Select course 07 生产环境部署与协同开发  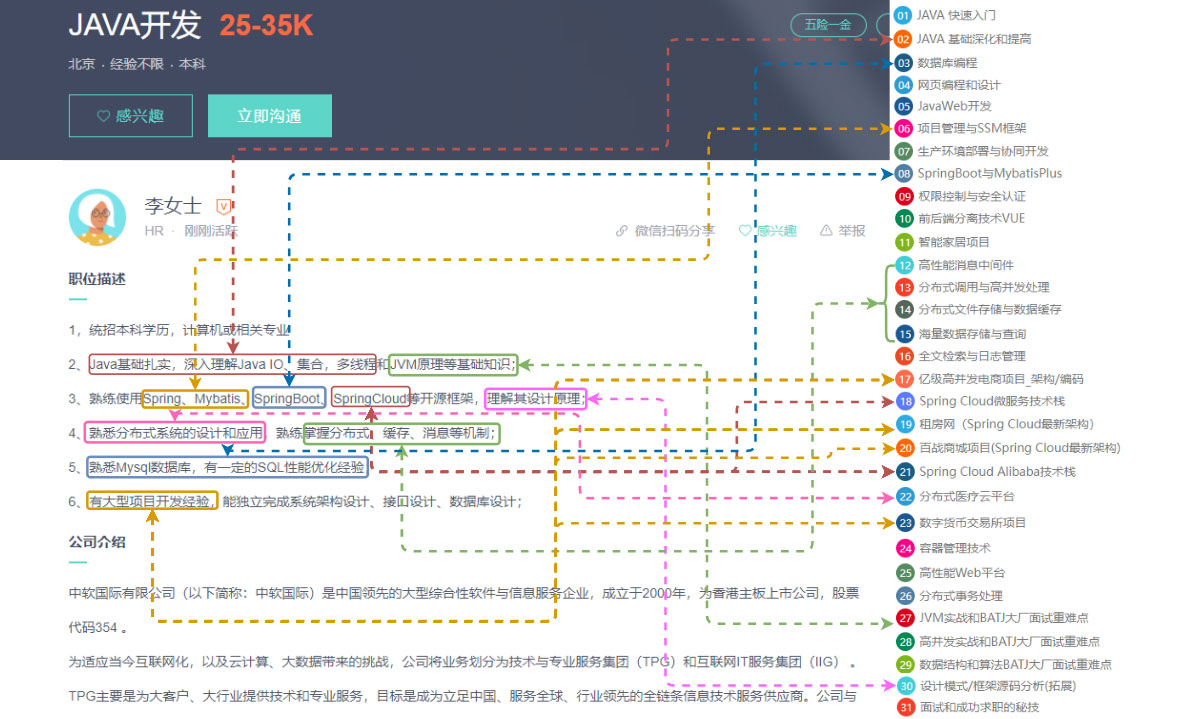click(972, 151)
